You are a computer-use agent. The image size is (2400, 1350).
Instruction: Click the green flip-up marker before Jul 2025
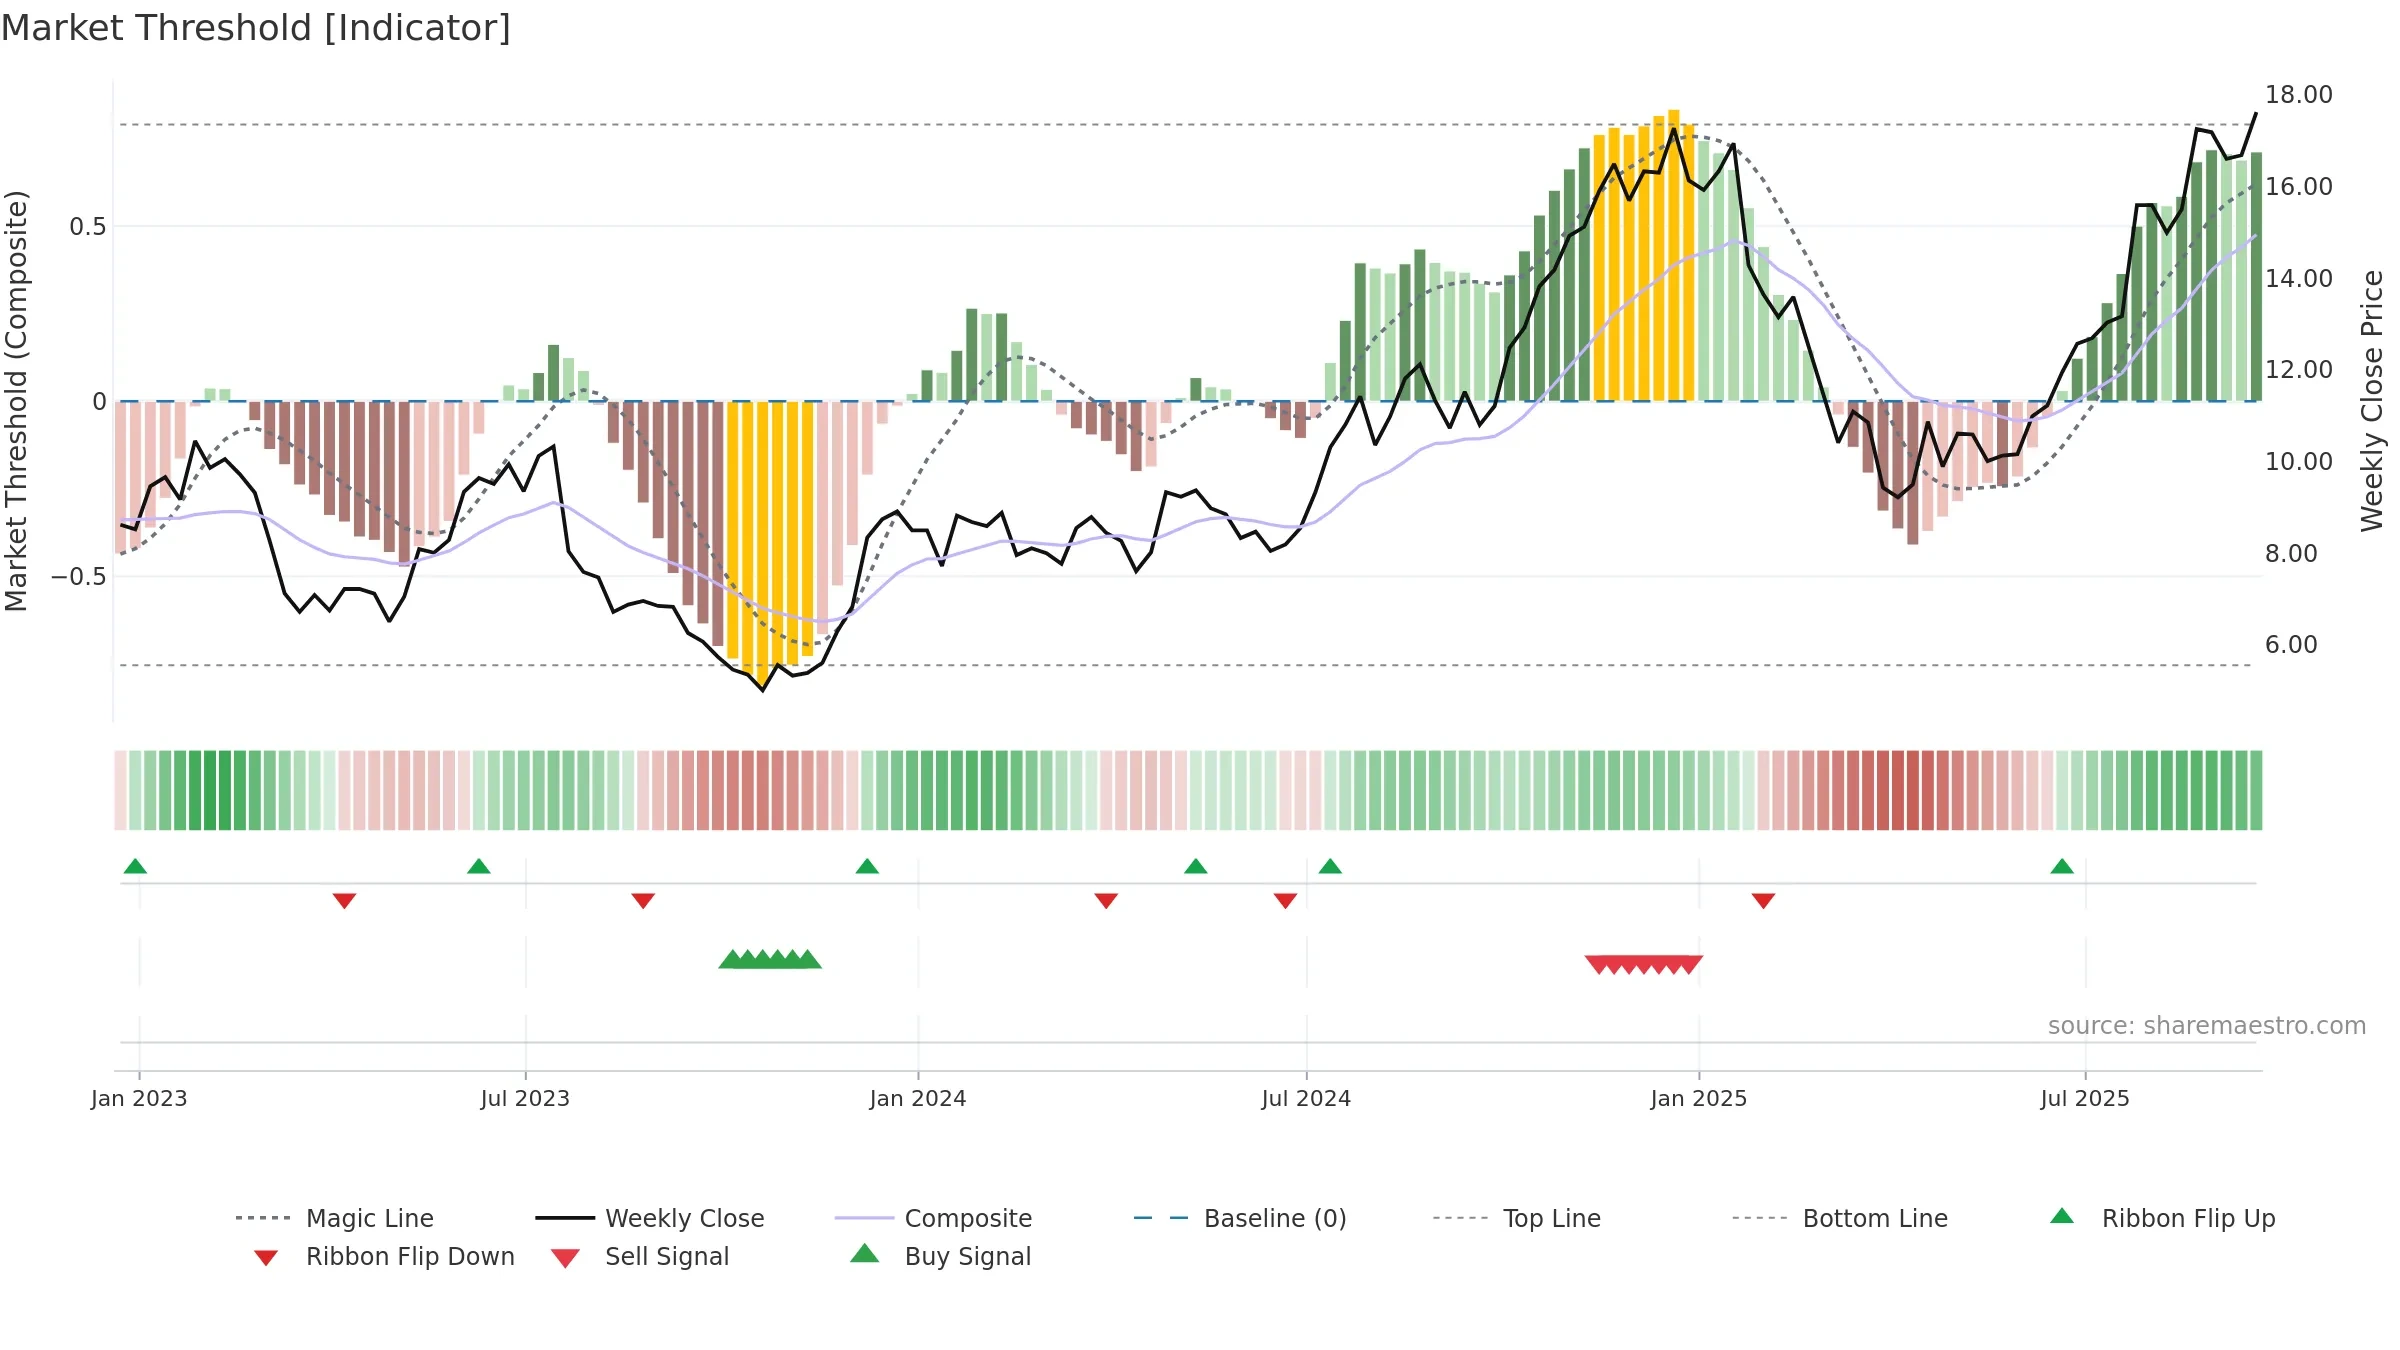[2062, 866]
